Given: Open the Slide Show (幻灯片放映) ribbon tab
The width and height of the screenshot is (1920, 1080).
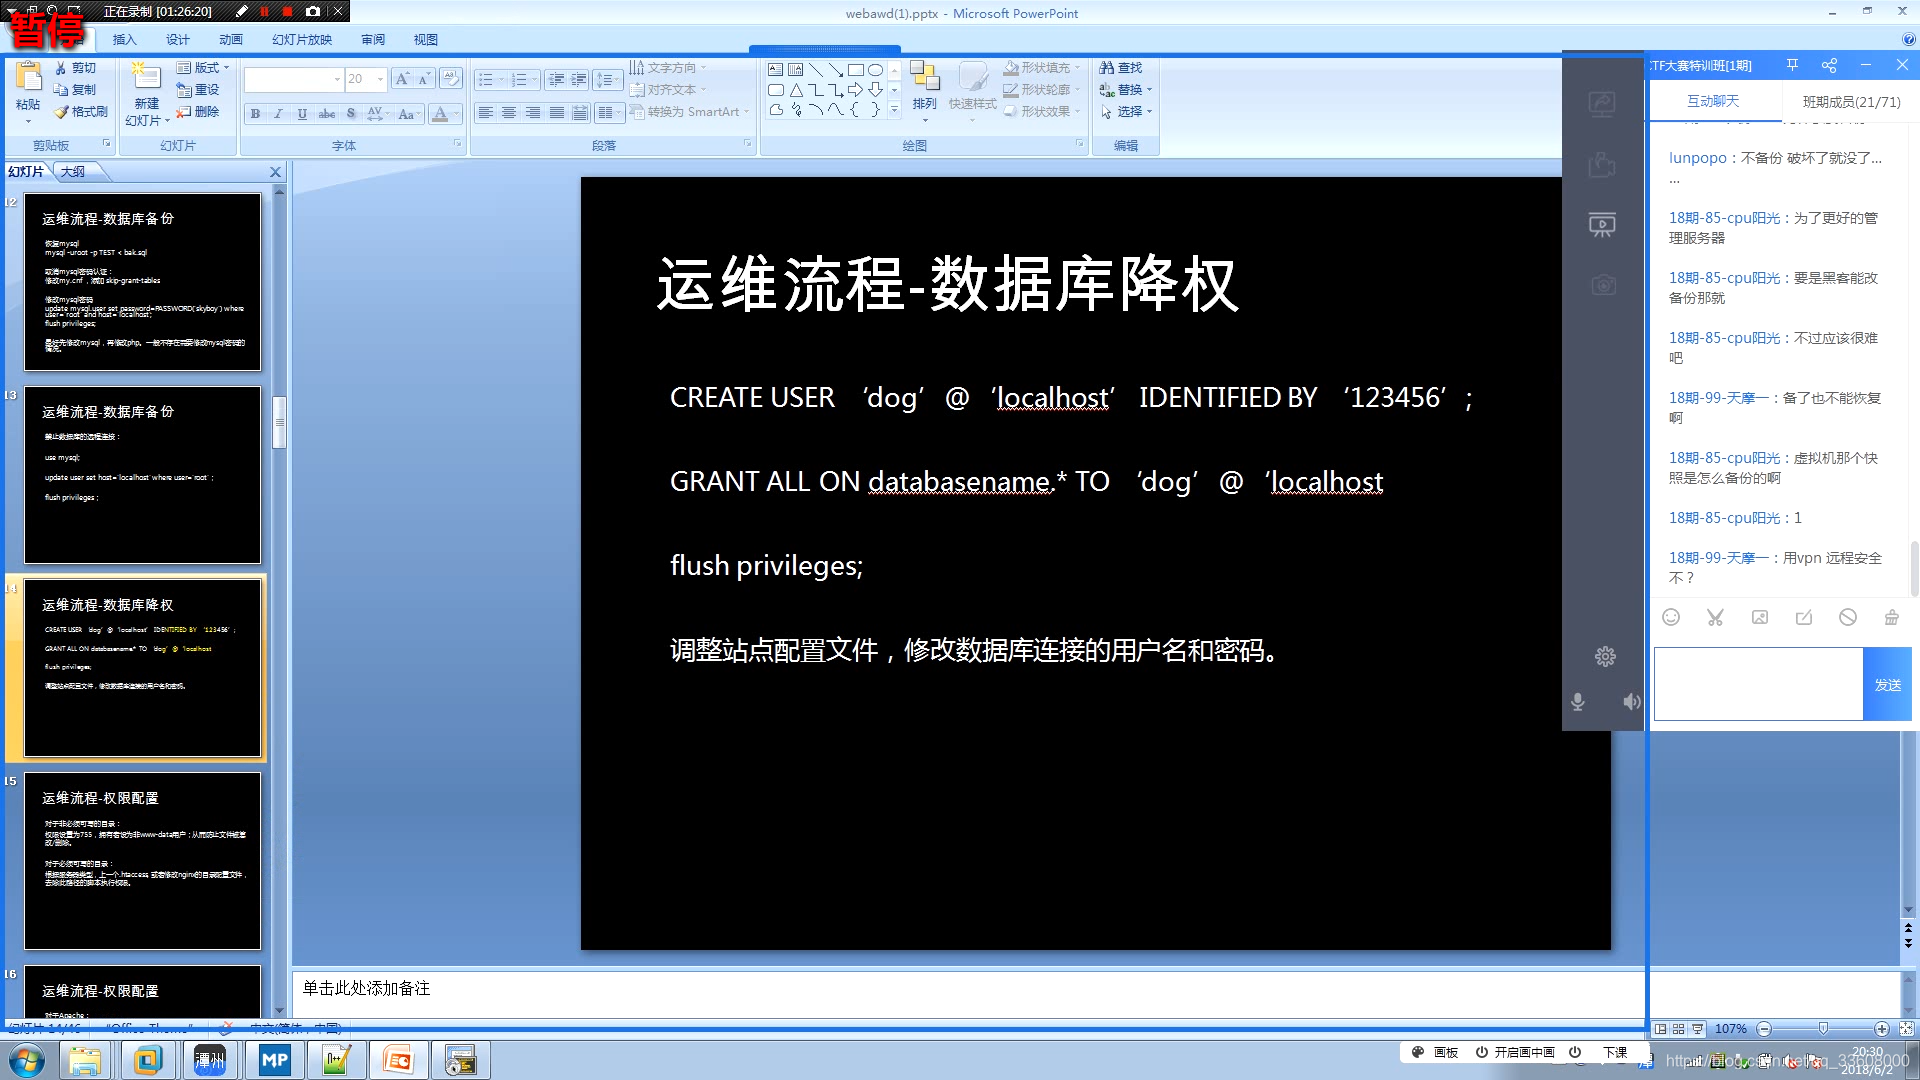Looking at the screenshot, I should [x=301, y=40].
